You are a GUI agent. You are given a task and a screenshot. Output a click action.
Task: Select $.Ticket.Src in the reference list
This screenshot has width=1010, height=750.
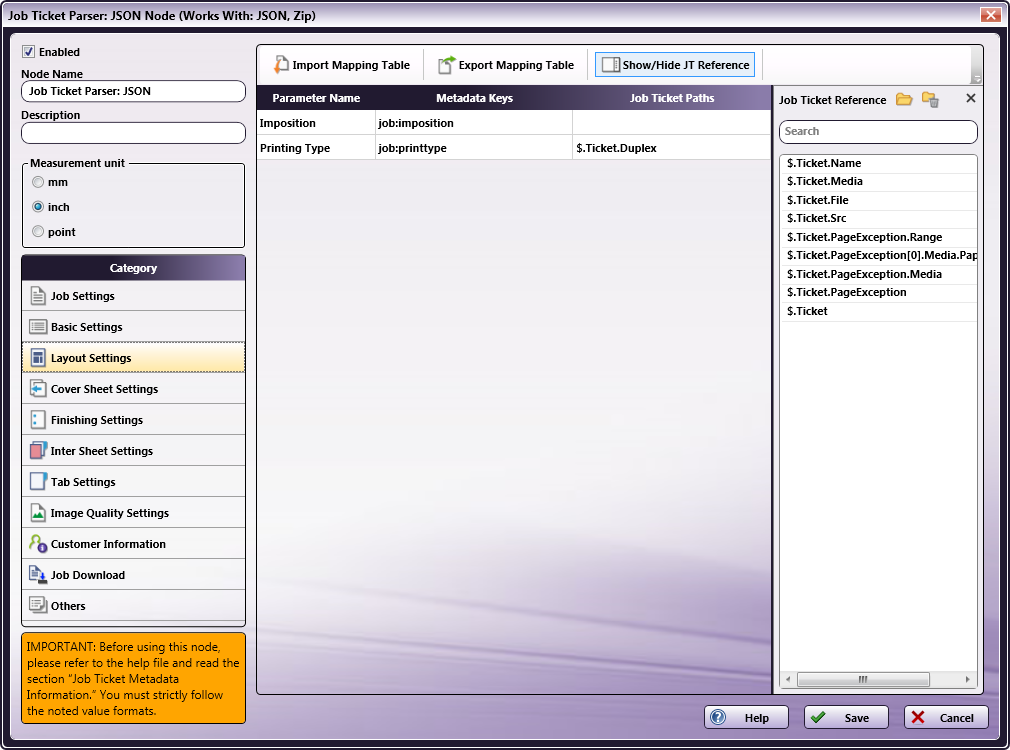click(879, 218)
